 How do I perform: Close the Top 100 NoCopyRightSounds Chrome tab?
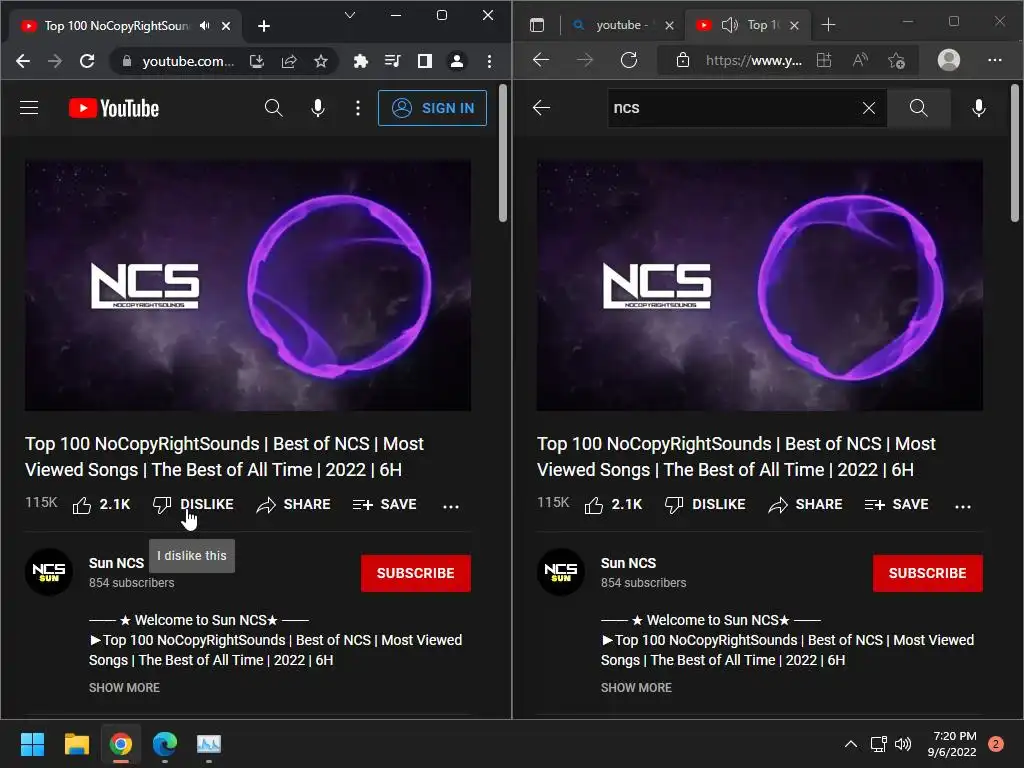226,26
